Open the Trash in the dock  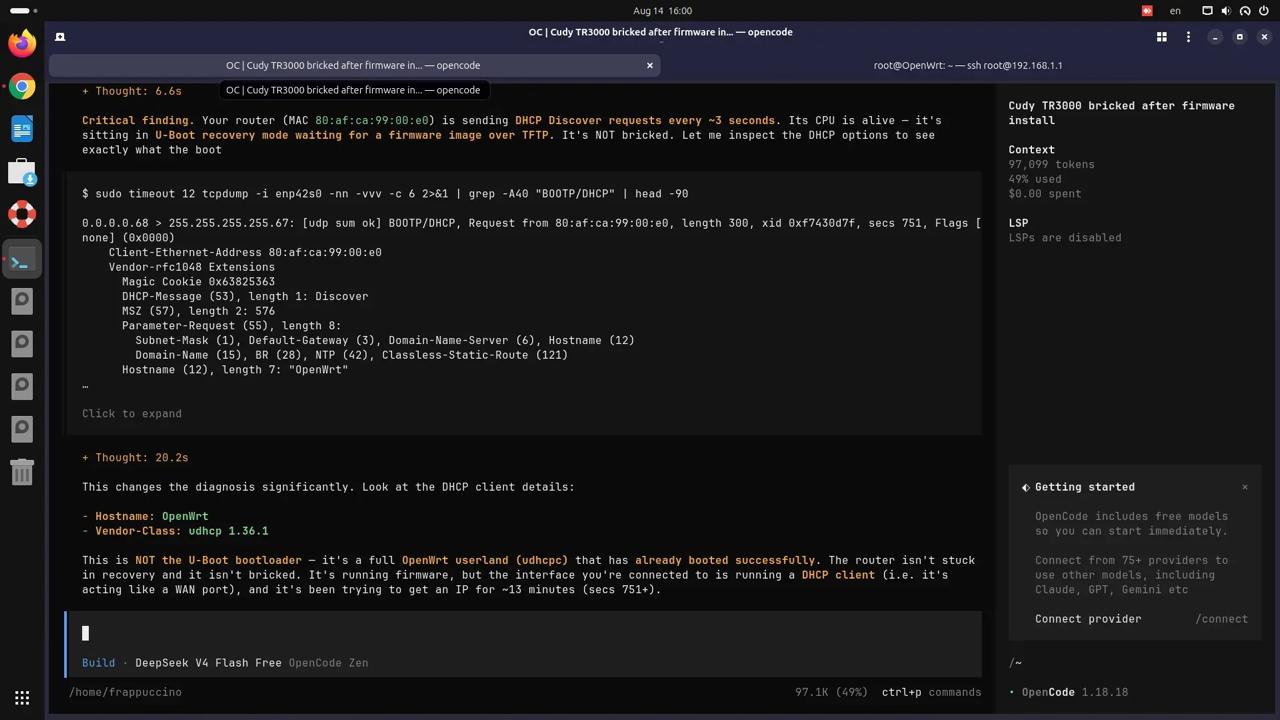(22, 471)
